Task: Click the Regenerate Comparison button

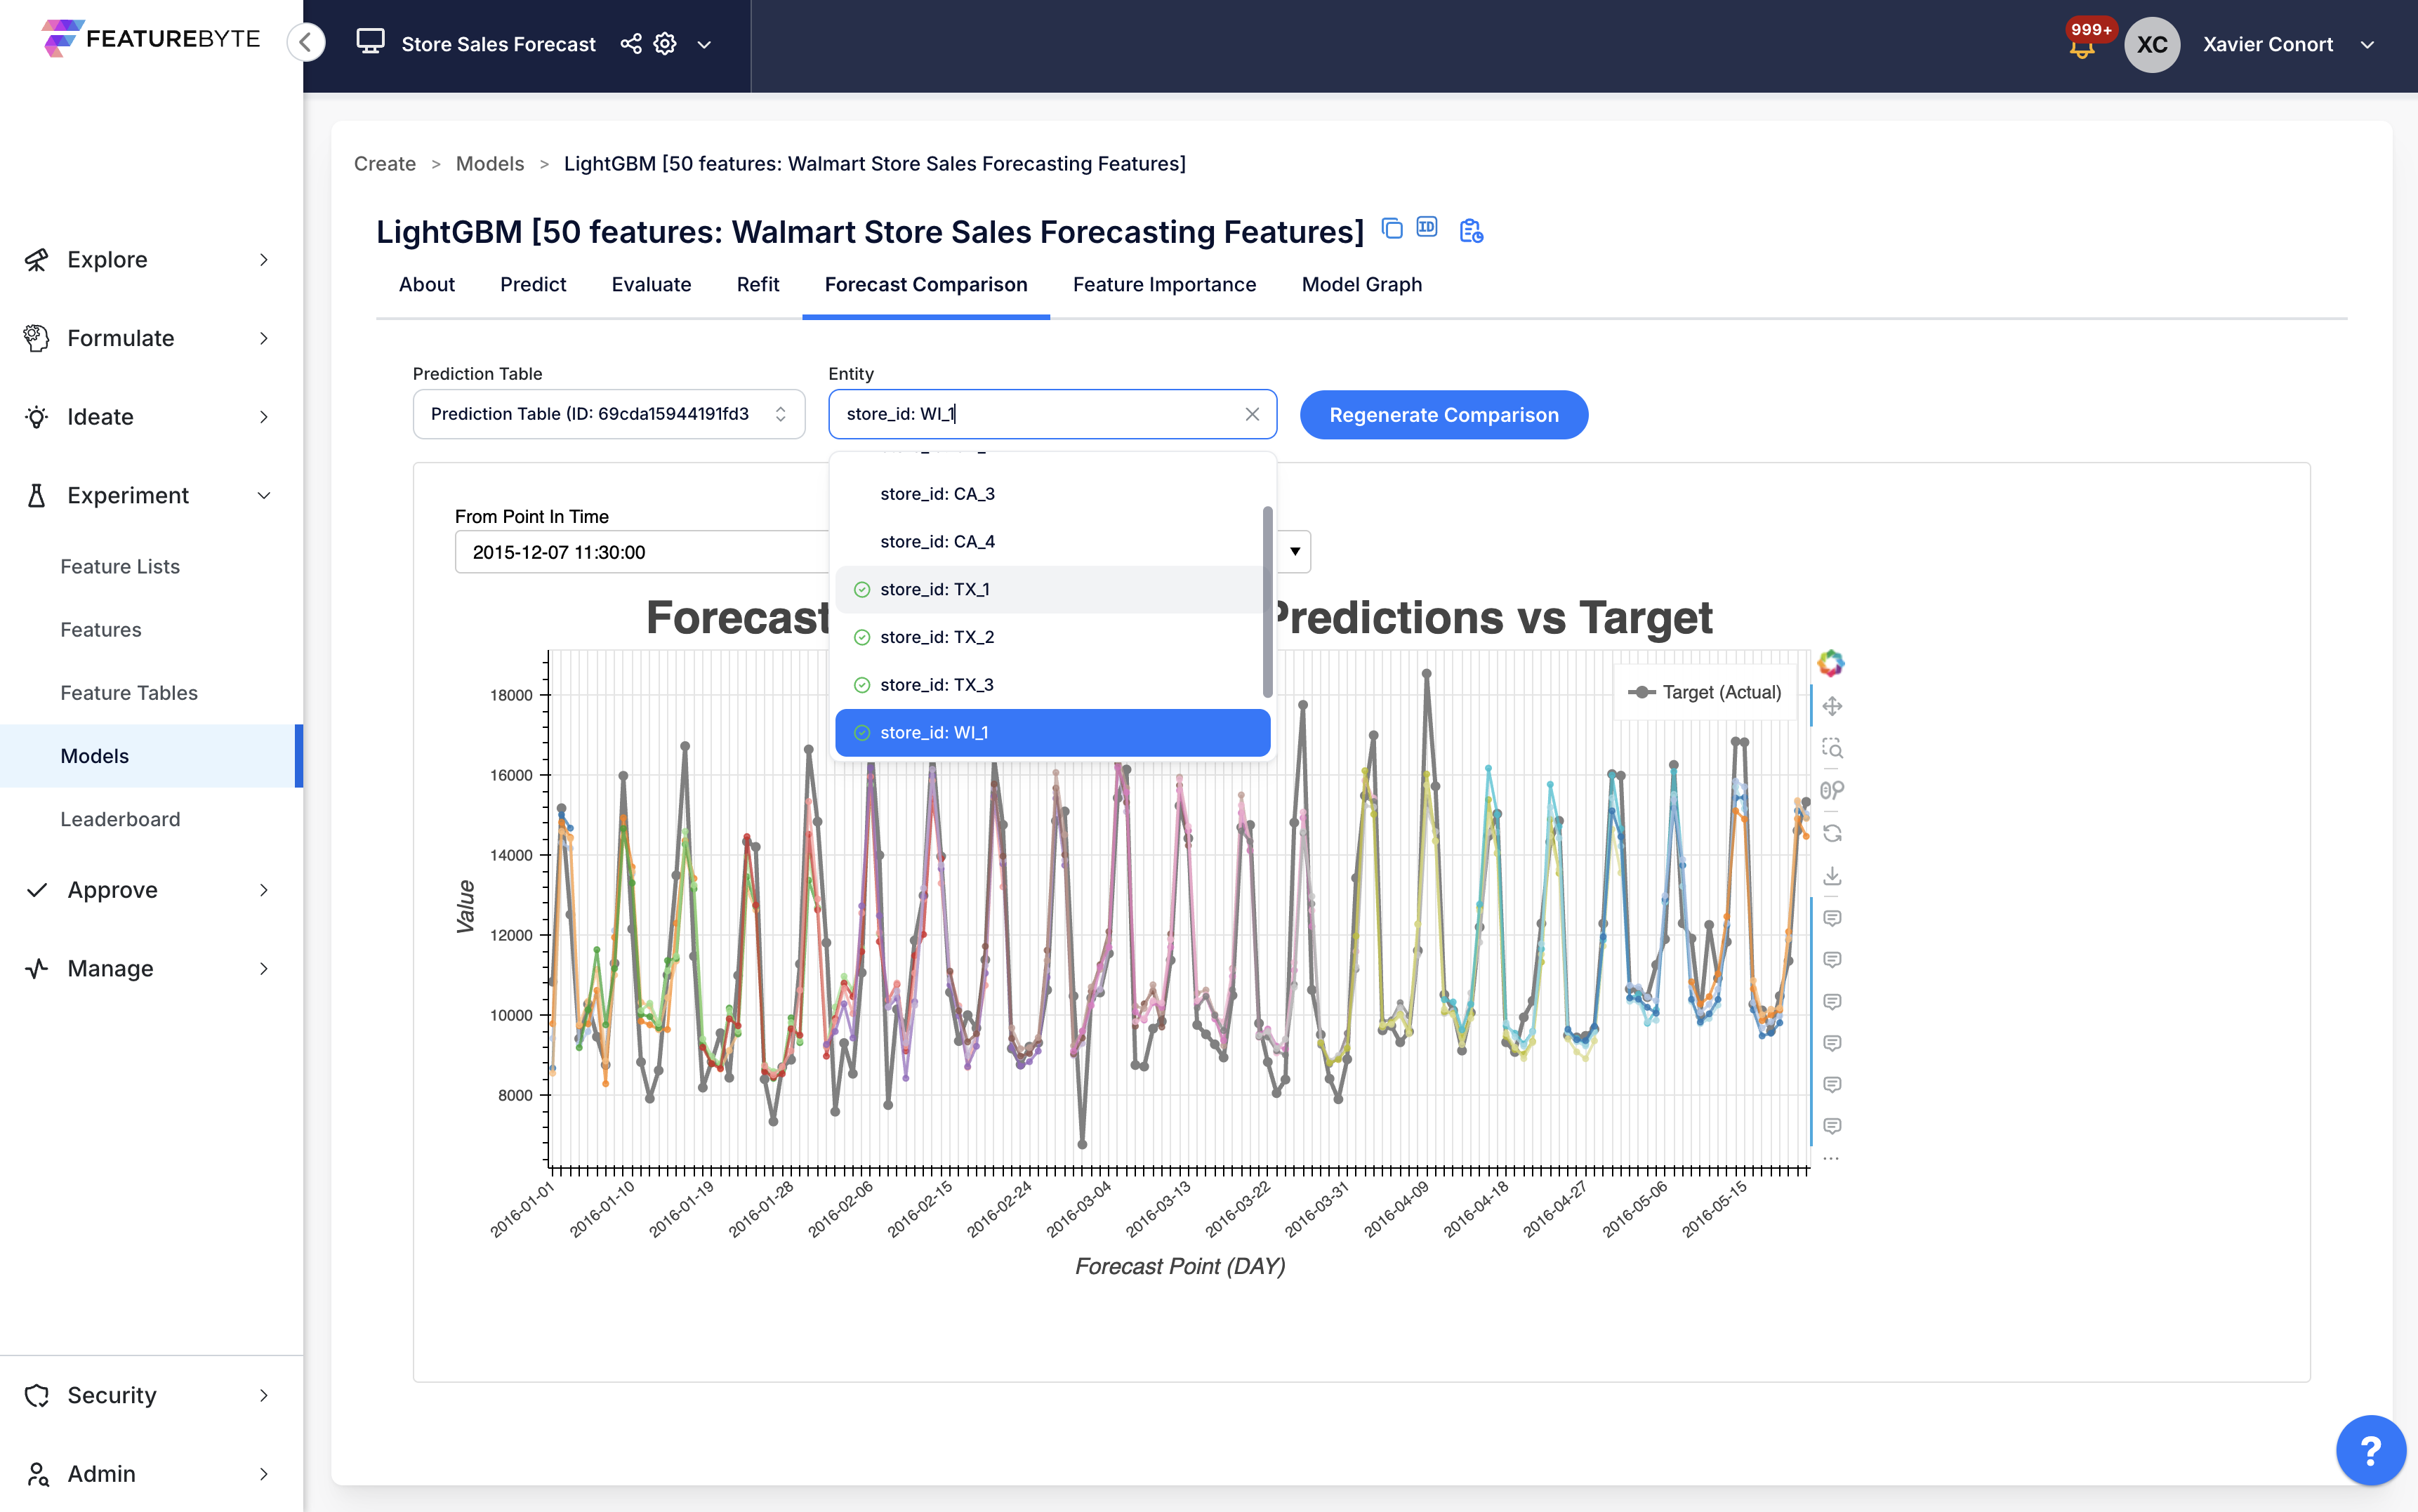Action: pyautogui.click(x=1443, y=414)
